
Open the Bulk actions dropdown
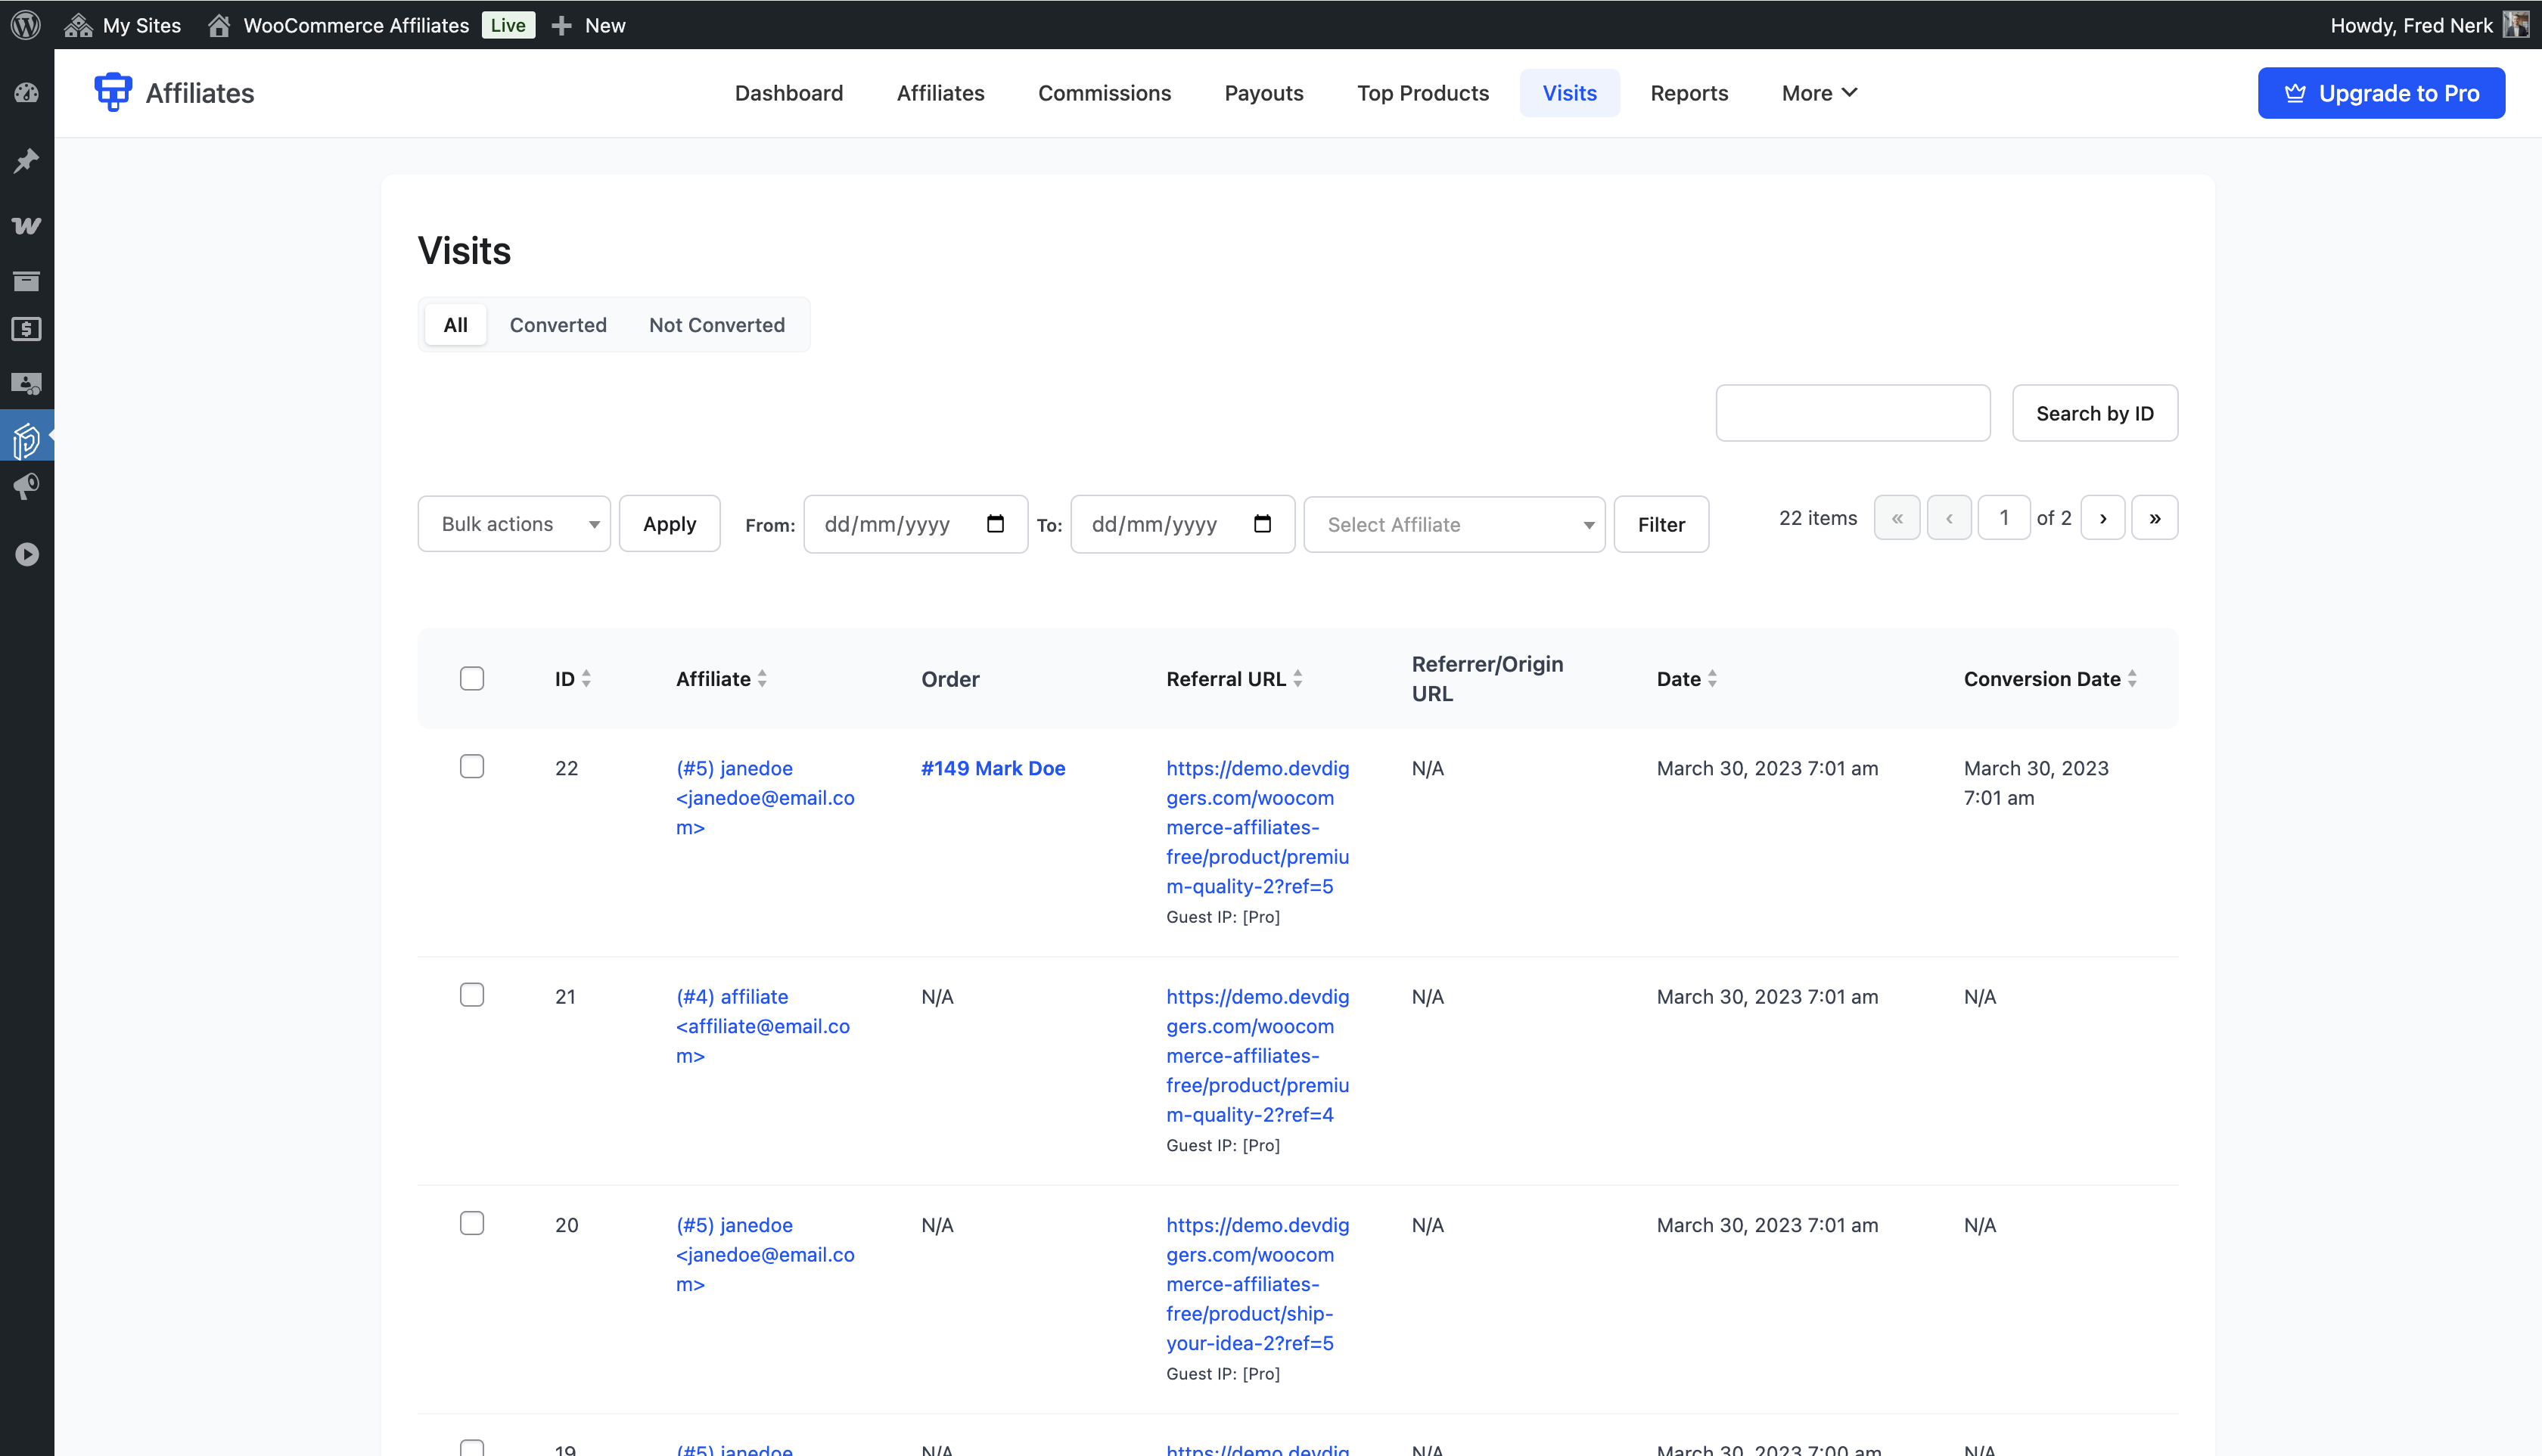[x=514, y=523]
